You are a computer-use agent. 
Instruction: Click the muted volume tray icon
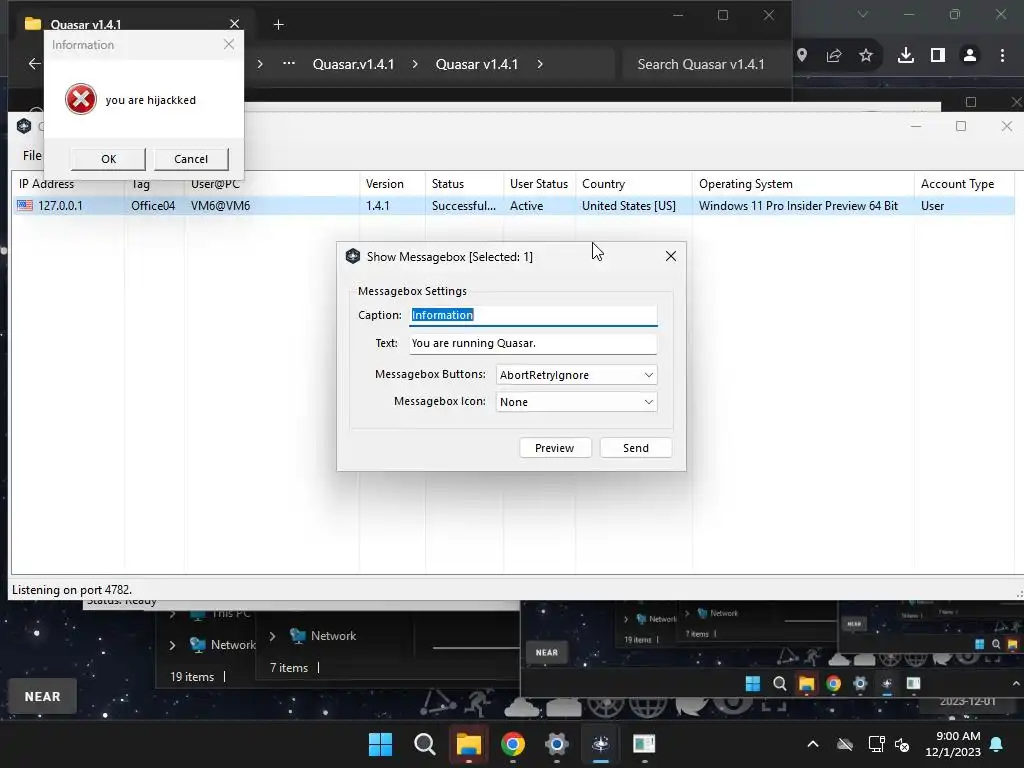coord(903,744)
